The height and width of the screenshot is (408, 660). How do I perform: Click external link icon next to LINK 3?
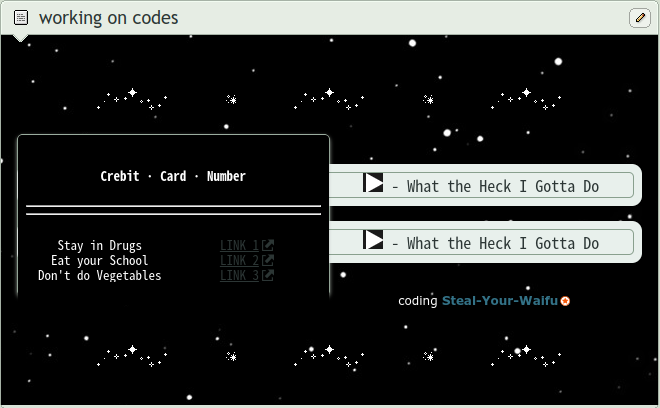pyautogui.click(x=268, y=275)
